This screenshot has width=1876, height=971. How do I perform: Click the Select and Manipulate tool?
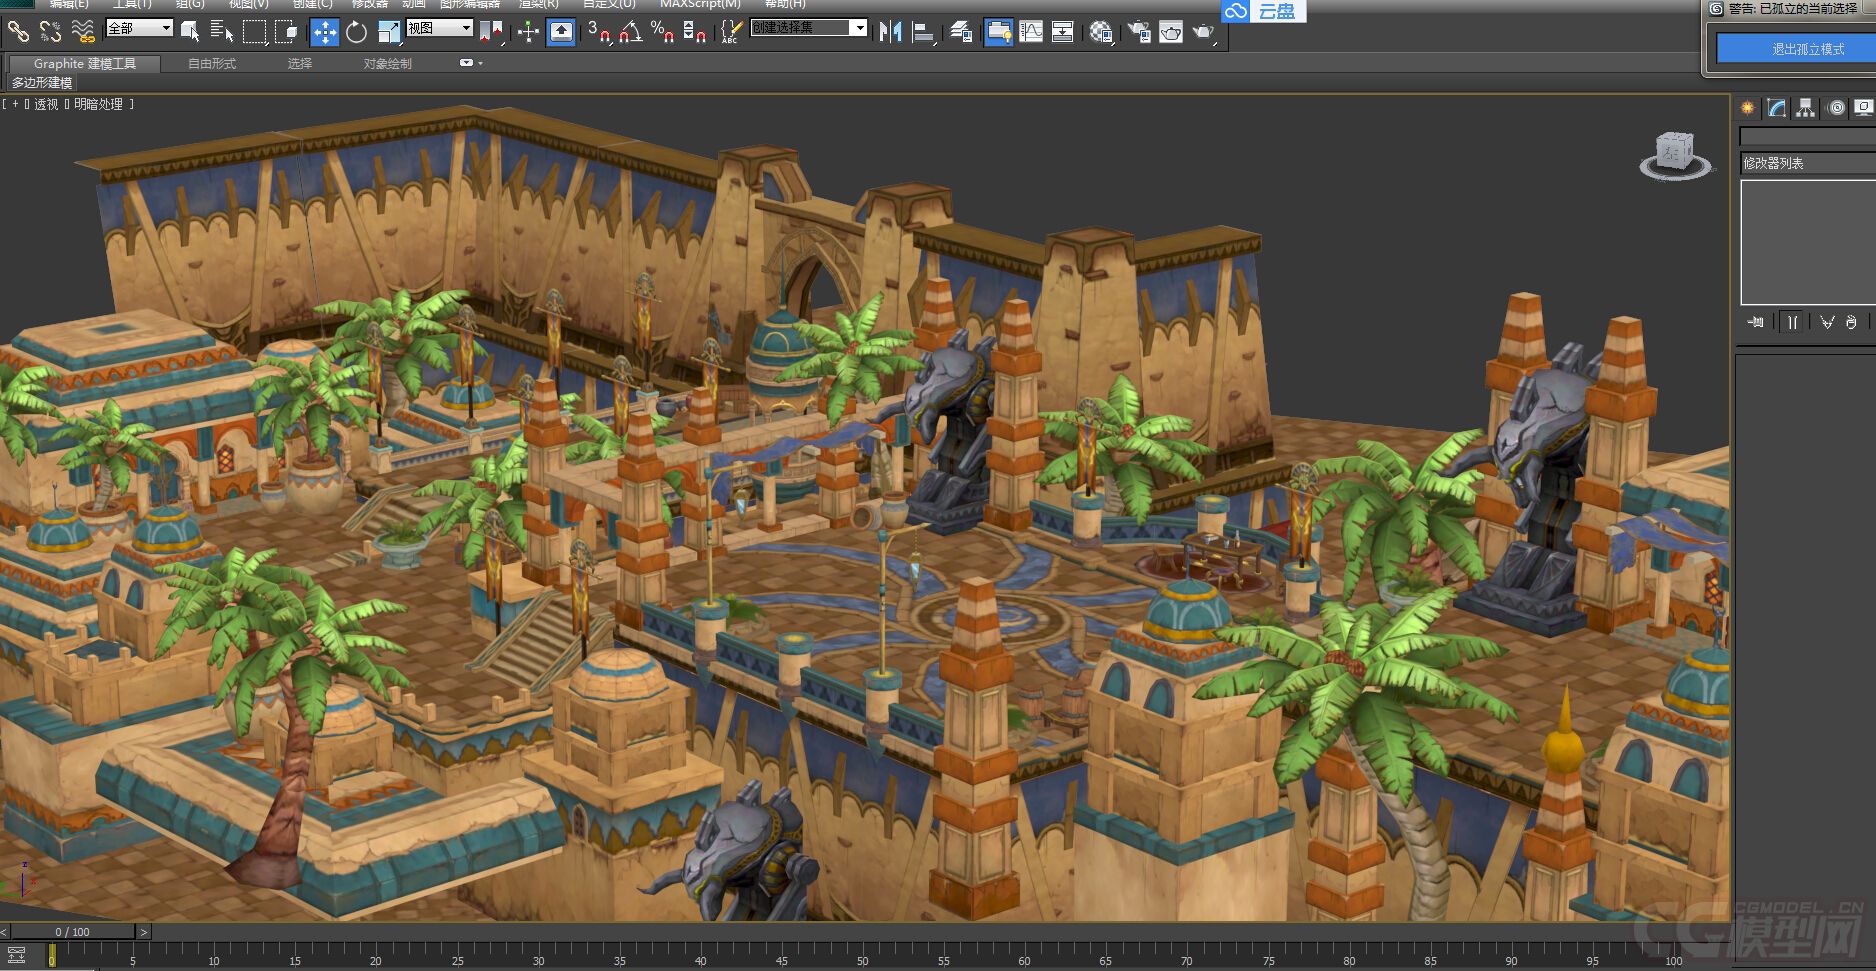tap(528, 32)
